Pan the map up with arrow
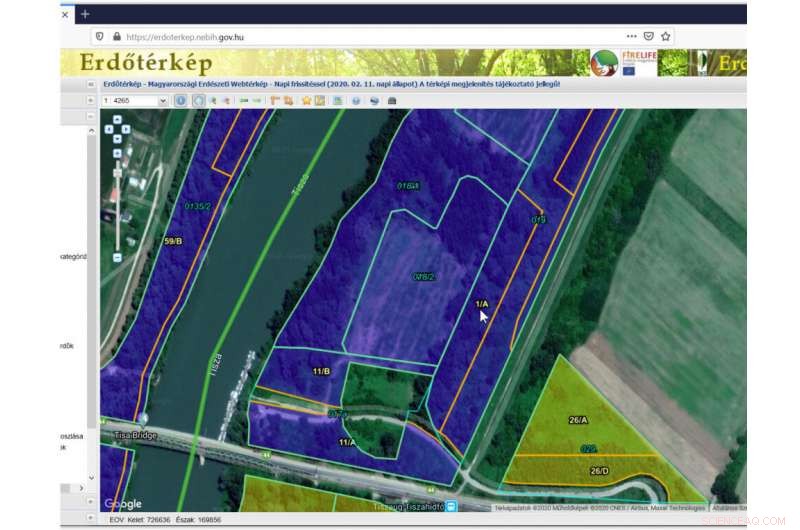 pos(117,119)
